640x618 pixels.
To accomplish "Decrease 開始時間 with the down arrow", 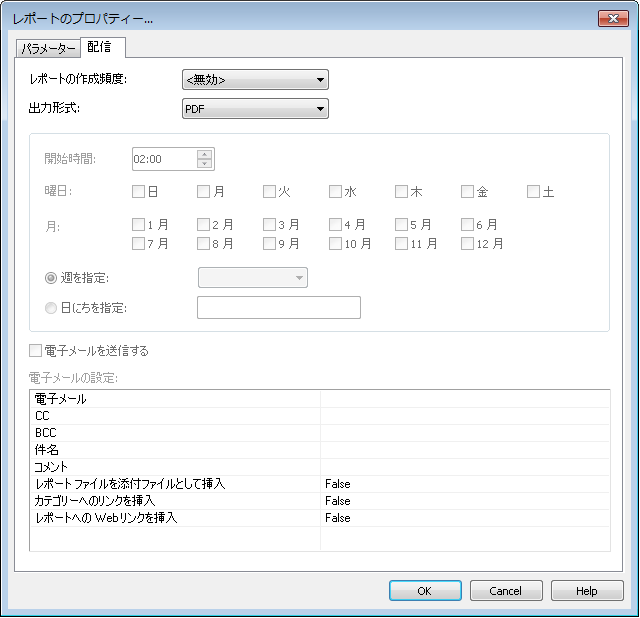I will coord(204,164).
